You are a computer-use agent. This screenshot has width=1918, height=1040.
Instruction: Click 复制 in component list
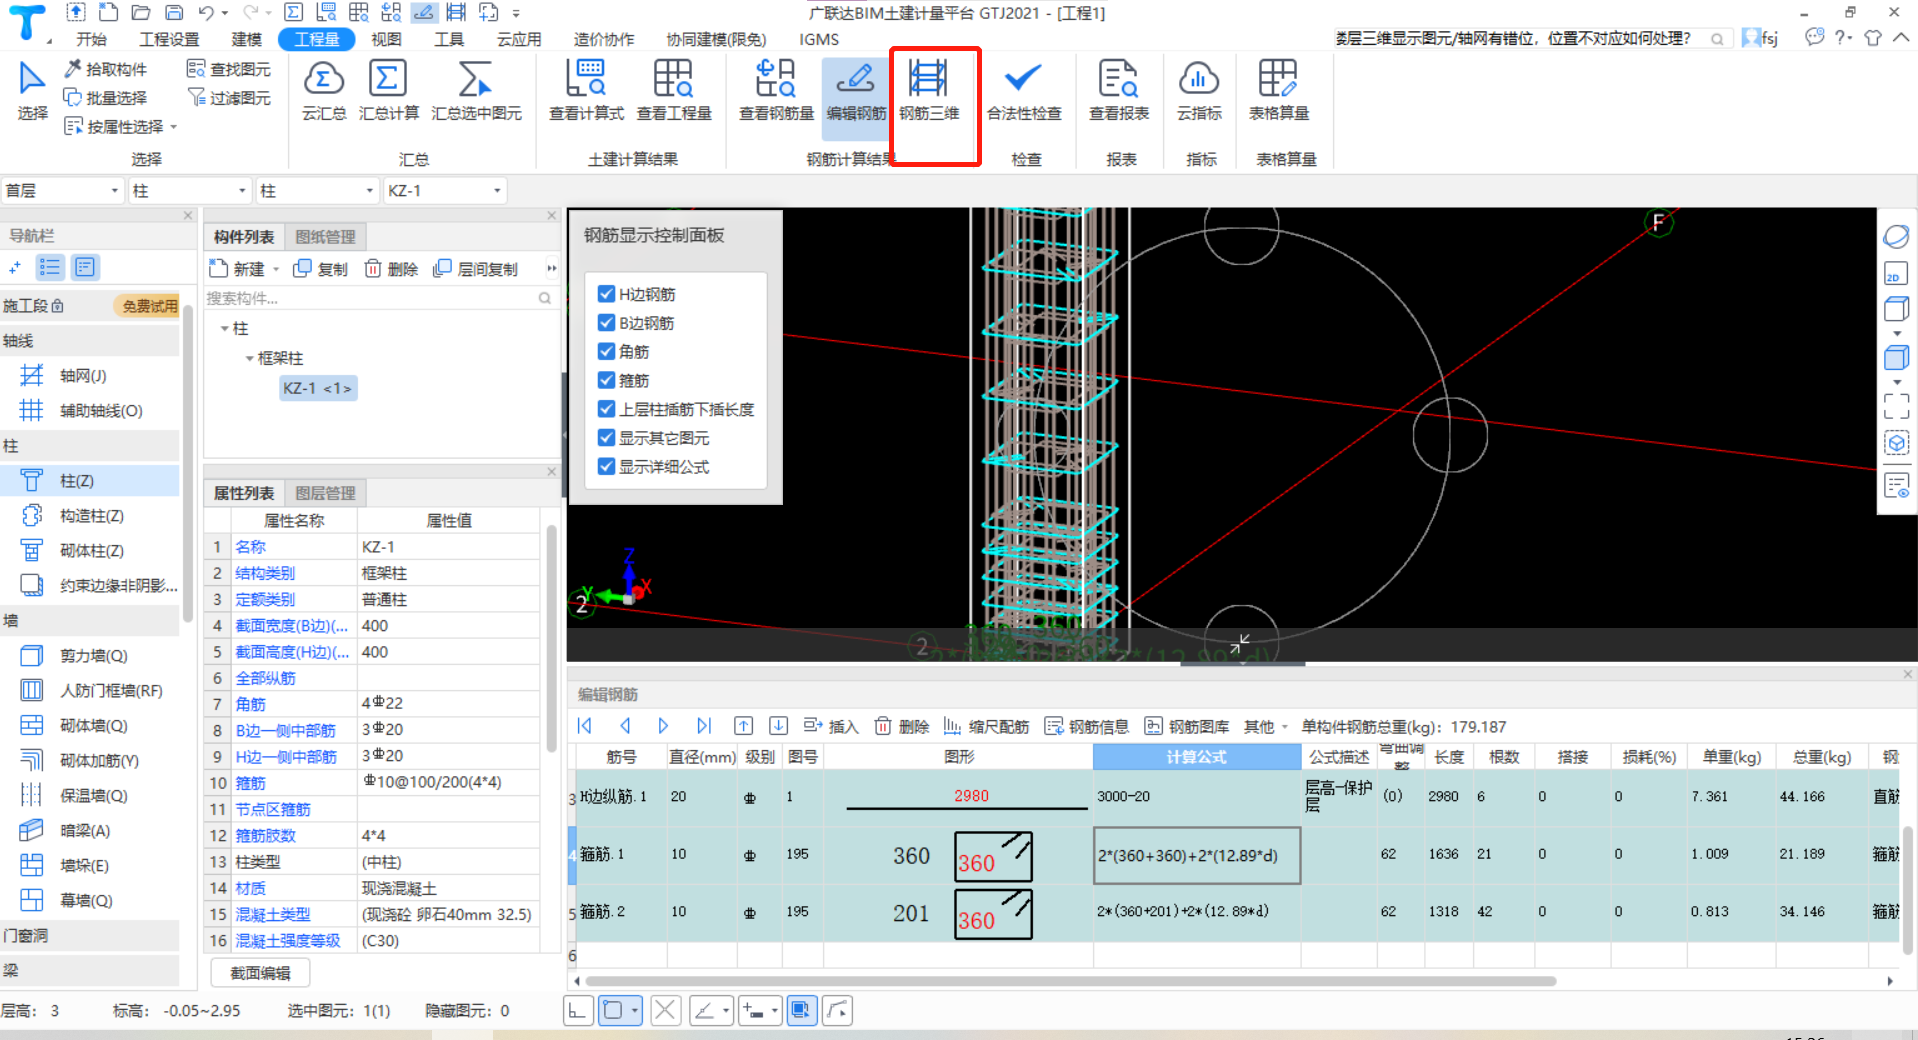320,269
